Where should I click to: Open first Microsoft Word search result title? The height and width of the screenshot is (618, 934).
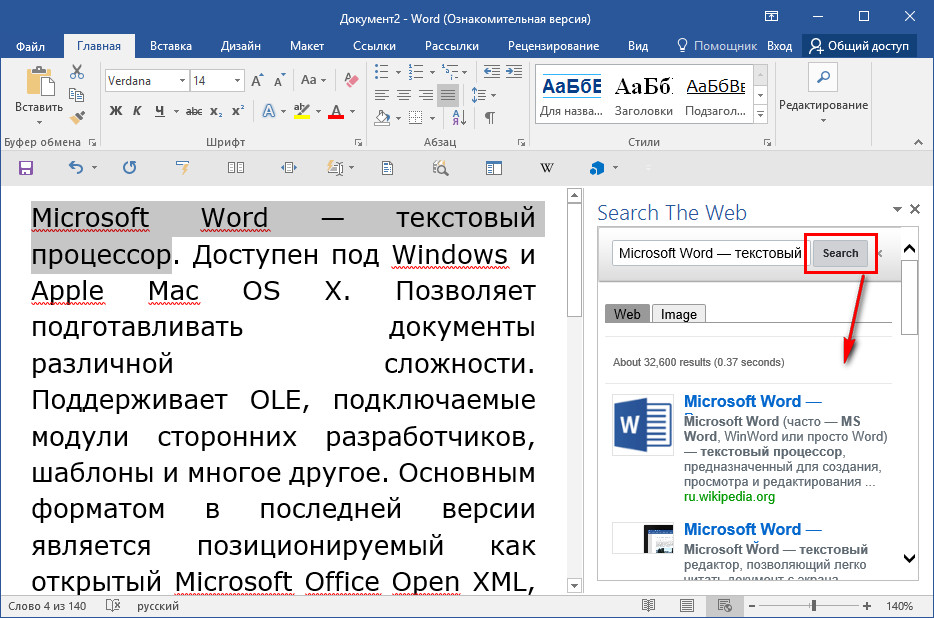click(752, 401)
